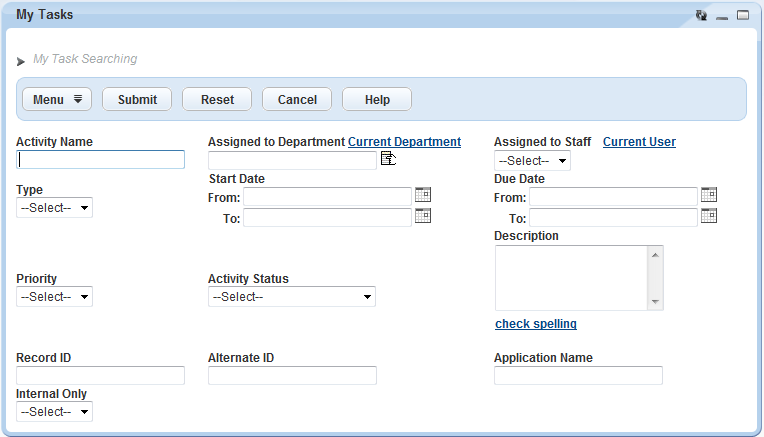Run check spelling on the description
Viewport: 764px width, 437px height.
pos(535,324)
